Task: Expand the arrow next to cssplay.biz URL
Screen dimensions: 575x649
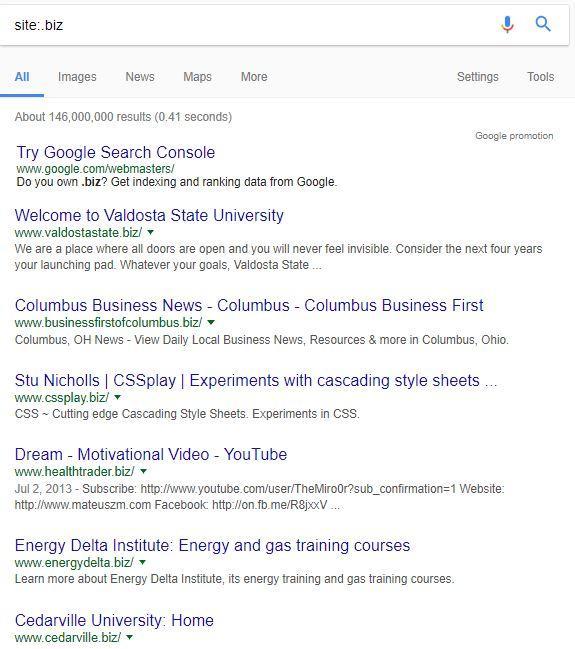Action: coord(118,397)
